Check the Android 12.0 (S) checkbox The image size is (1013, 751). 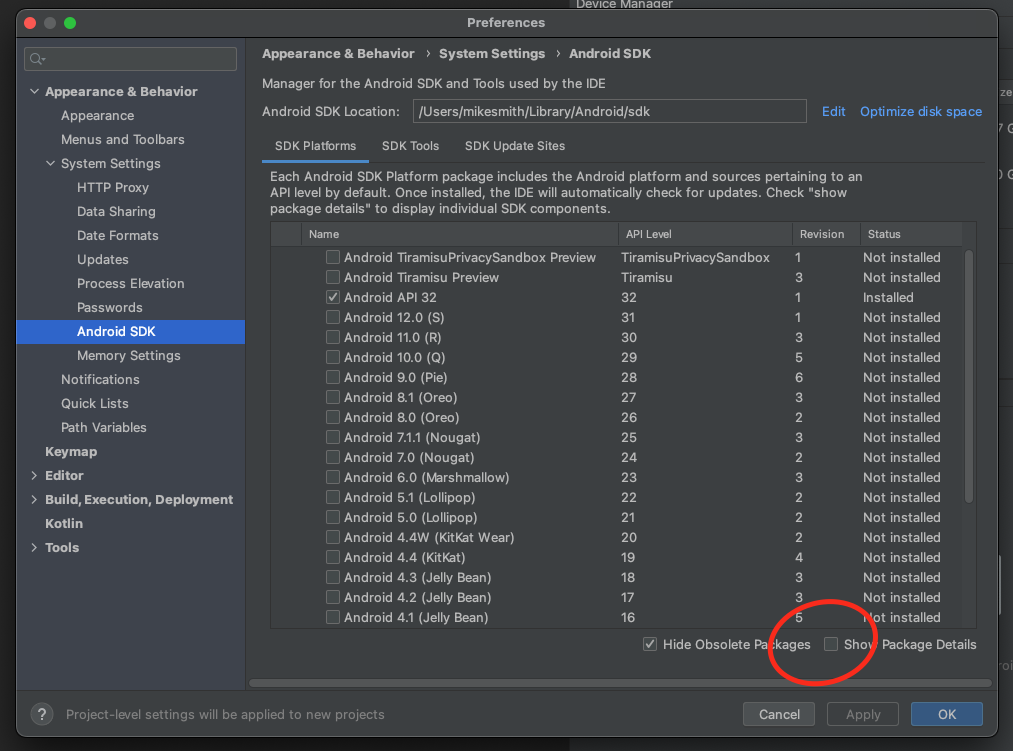pyautogui.click(x=333, y=317)
